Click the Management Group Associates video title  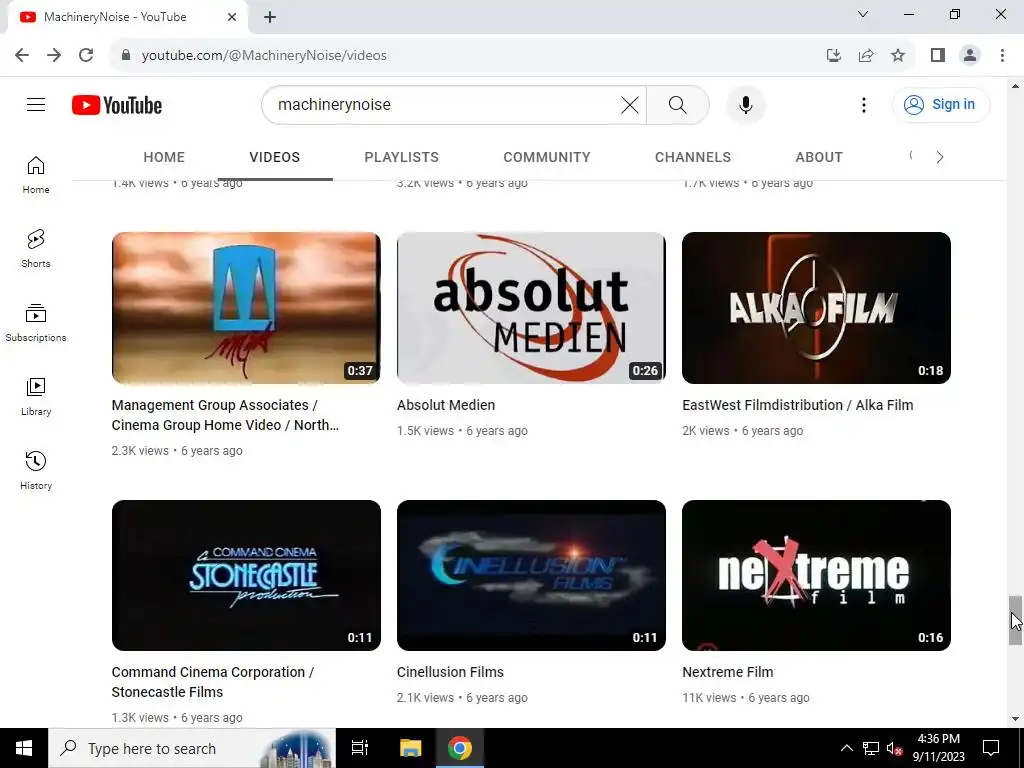tap(225, 415)
